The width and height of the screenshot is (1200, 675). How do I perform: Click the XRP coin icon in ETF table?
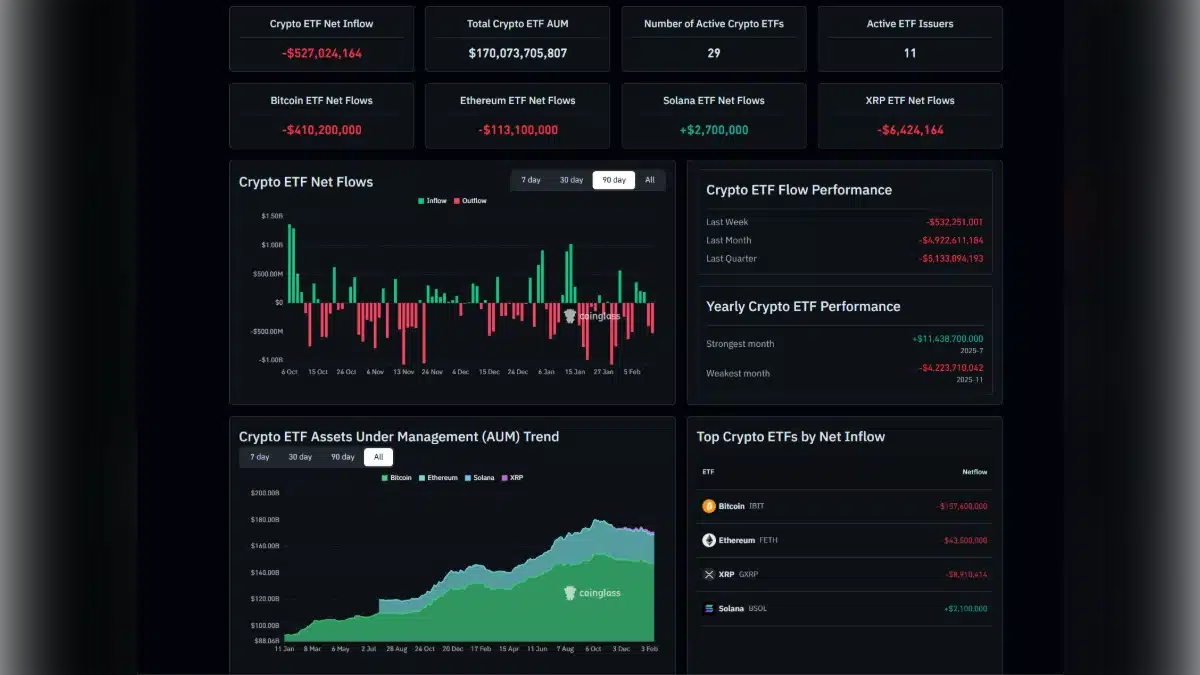click(709, 574)
